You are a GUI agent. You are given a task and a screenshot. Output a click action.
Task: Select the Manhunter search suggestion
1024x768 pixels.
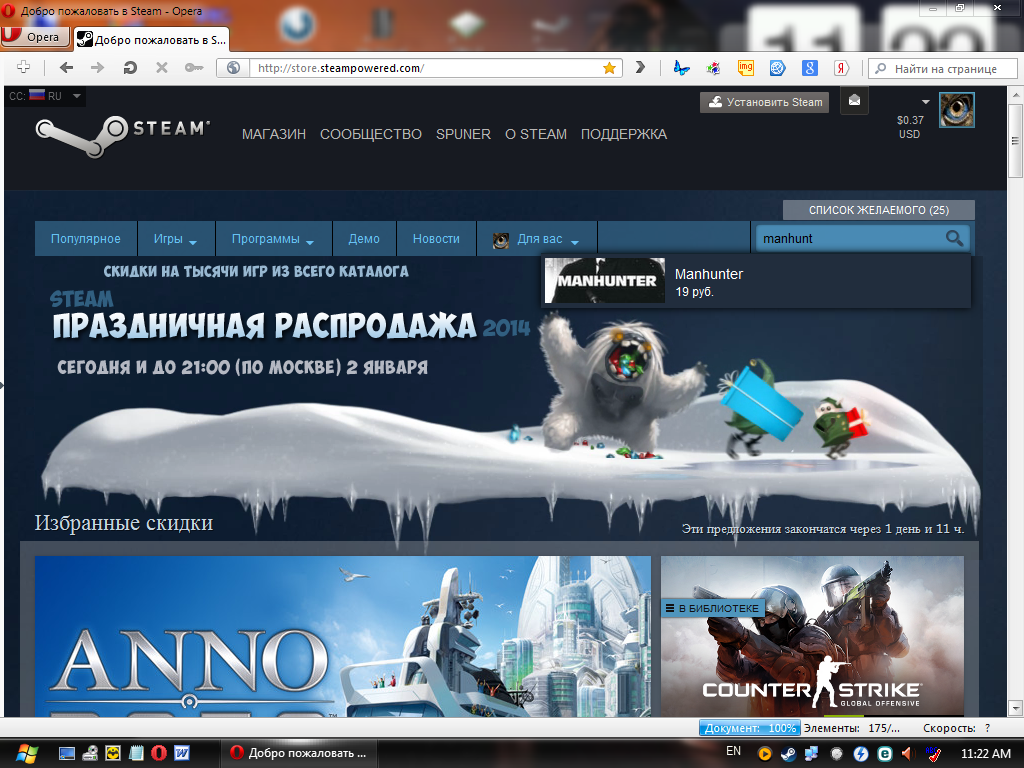(756, 281)
